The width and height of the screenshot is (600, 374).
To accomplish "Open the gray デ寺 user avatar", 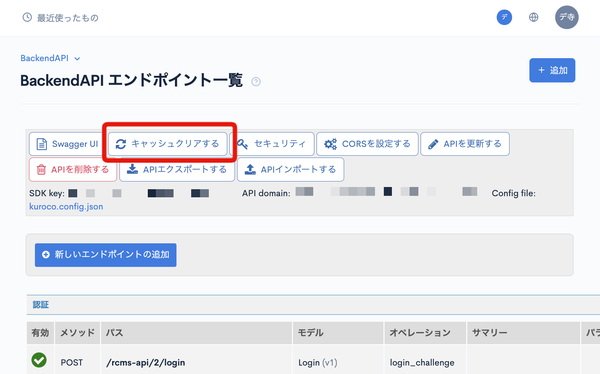I will (567, 17).
